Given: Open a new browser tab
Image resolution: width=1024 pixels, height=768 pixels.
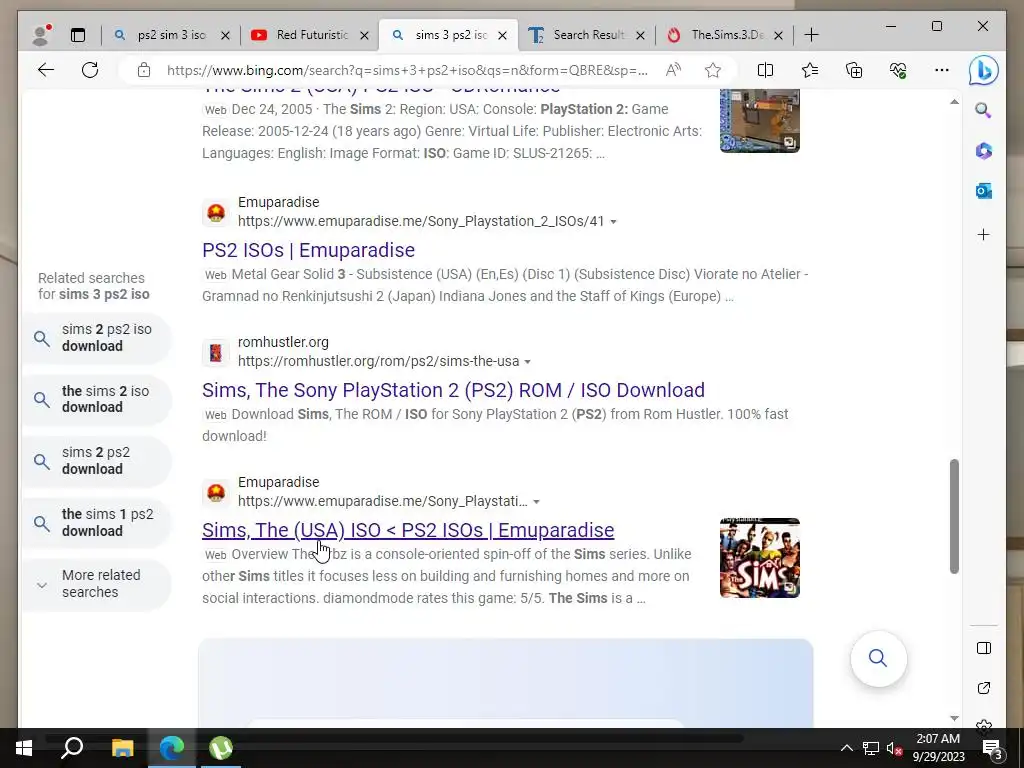Looking at the screenshot, I should [811, 35].
